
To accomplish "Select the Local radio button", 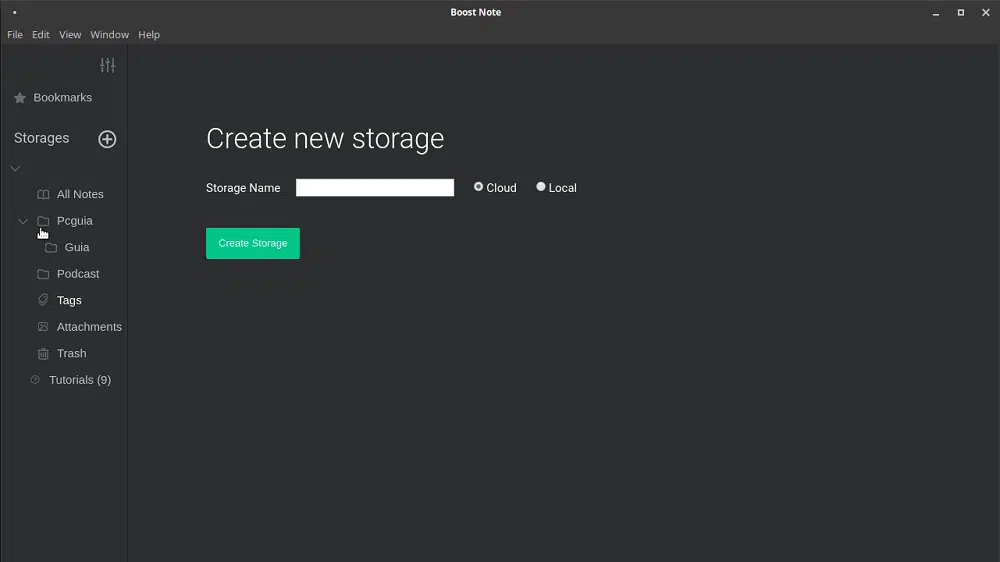I will (x=541, y=187).
